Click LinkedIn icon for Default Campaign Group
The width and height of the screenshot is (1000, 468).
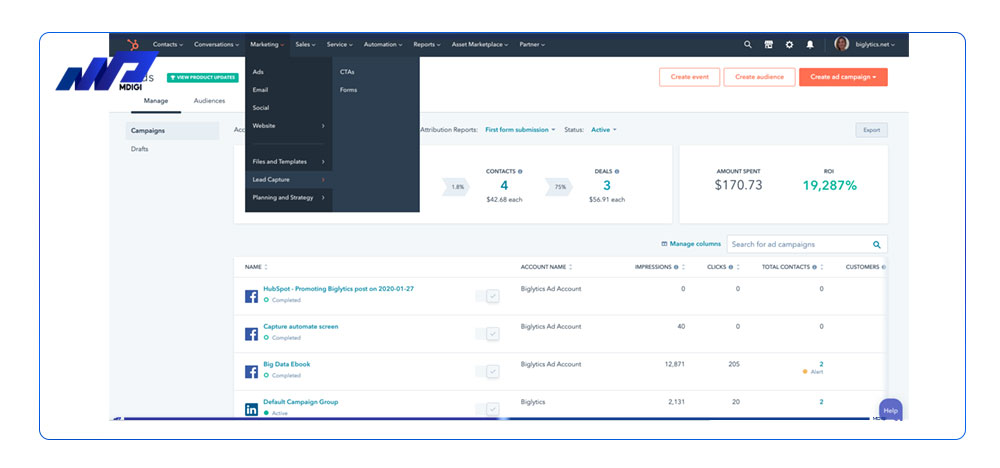click(251, 409)
